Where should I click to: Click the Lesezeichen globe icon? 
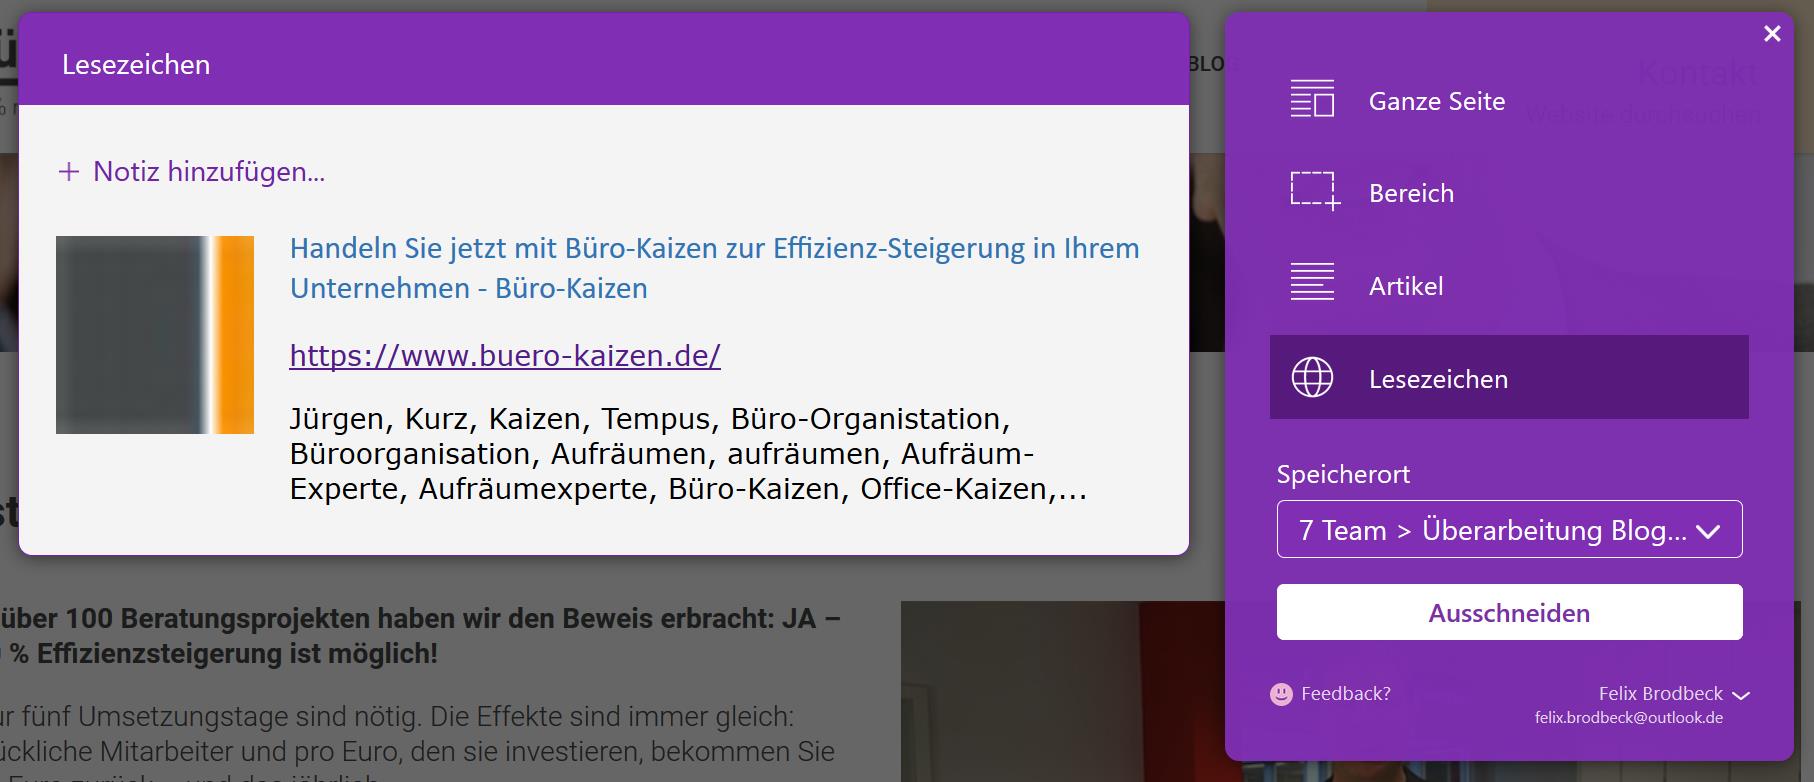click(1312, 377)
